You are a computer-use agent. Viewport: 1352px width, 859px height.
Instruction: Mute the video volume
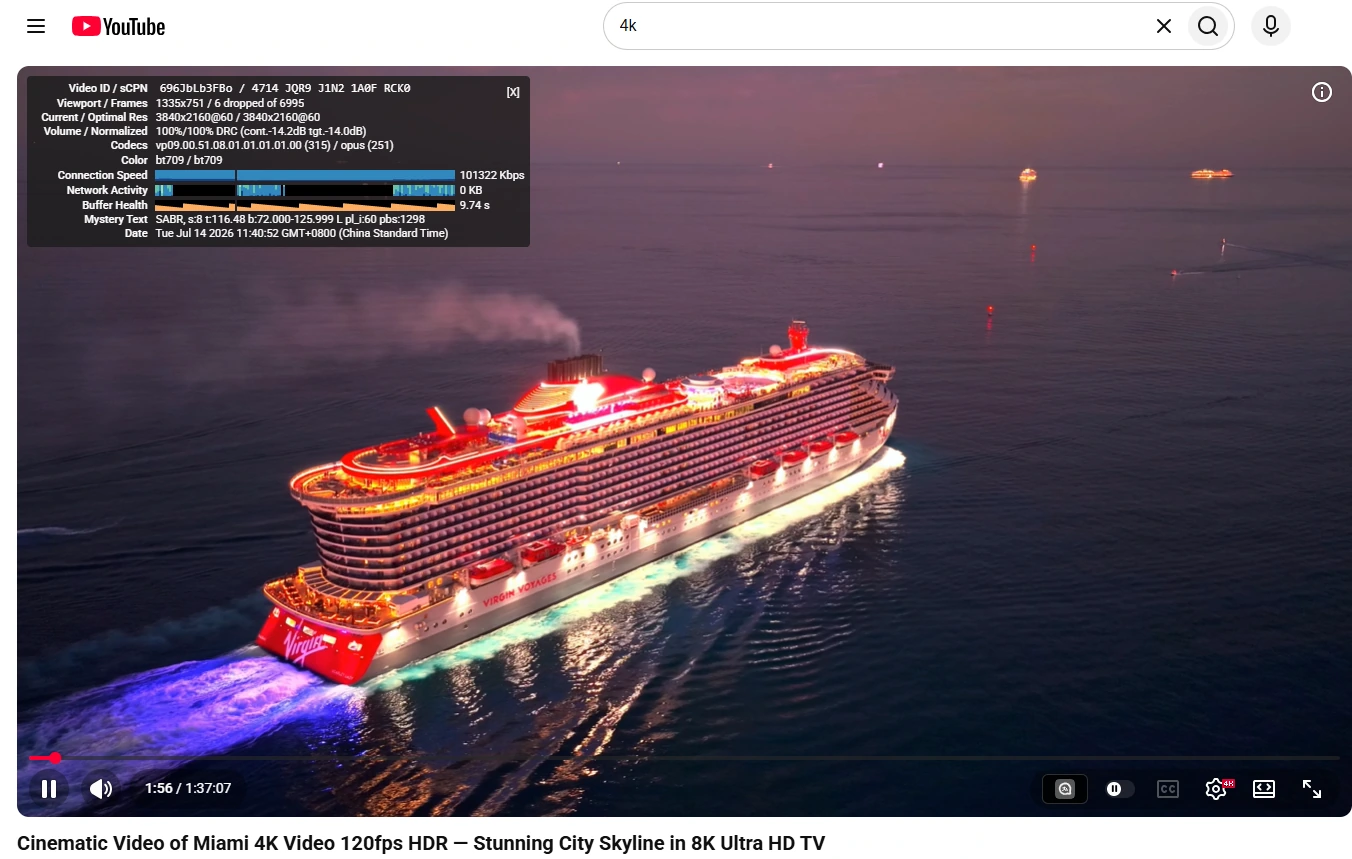coord(101,789)
